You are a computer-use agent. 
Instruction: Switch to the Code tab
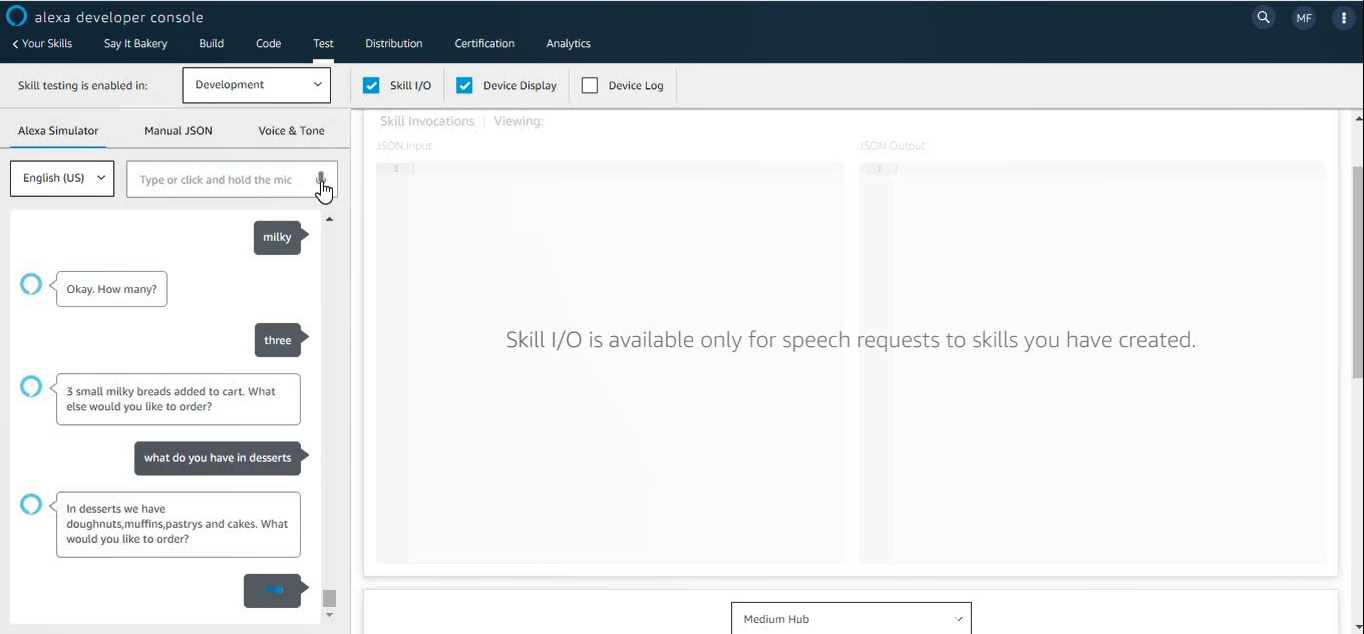pyautogui.click(x=268, y=44)
